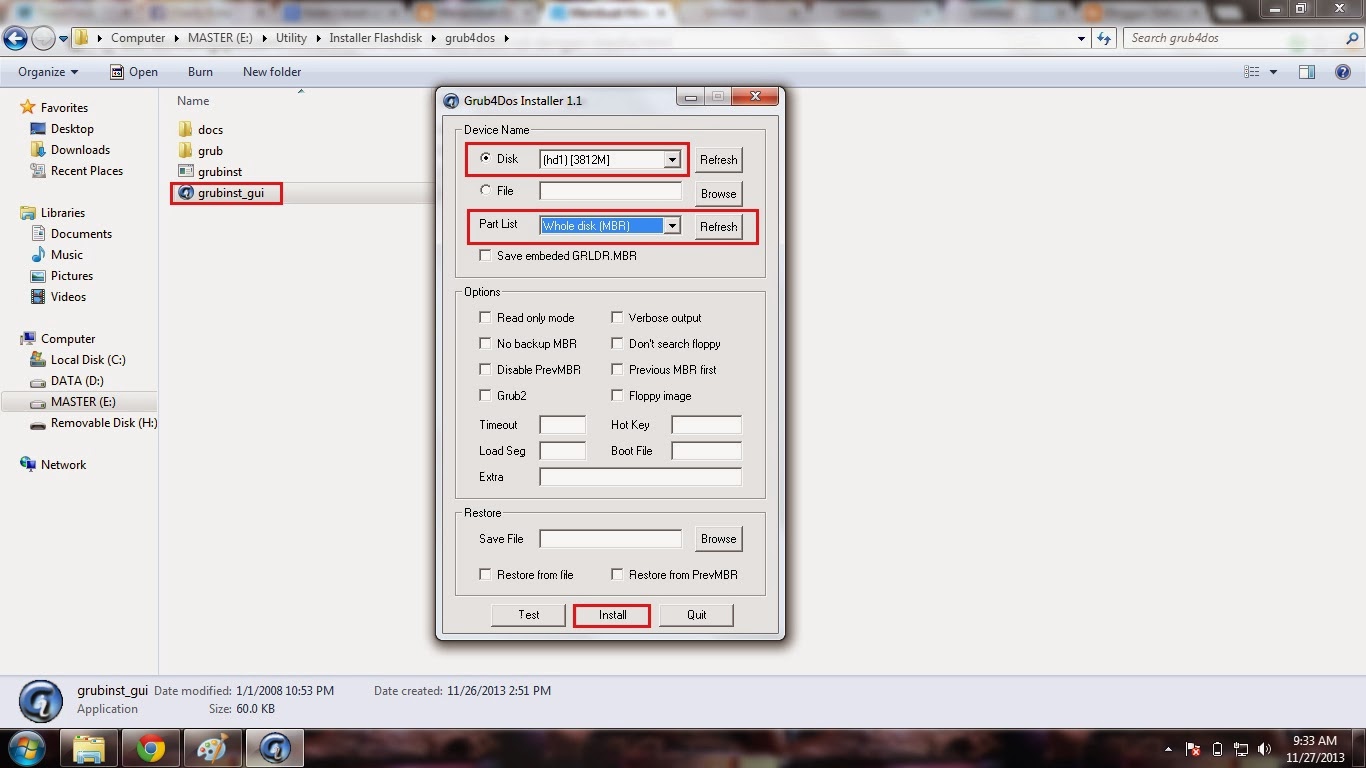This screenshot has height=768, width=1366.
Task: Click Browse next to the Save File field
Action: (x=718, y=539)
